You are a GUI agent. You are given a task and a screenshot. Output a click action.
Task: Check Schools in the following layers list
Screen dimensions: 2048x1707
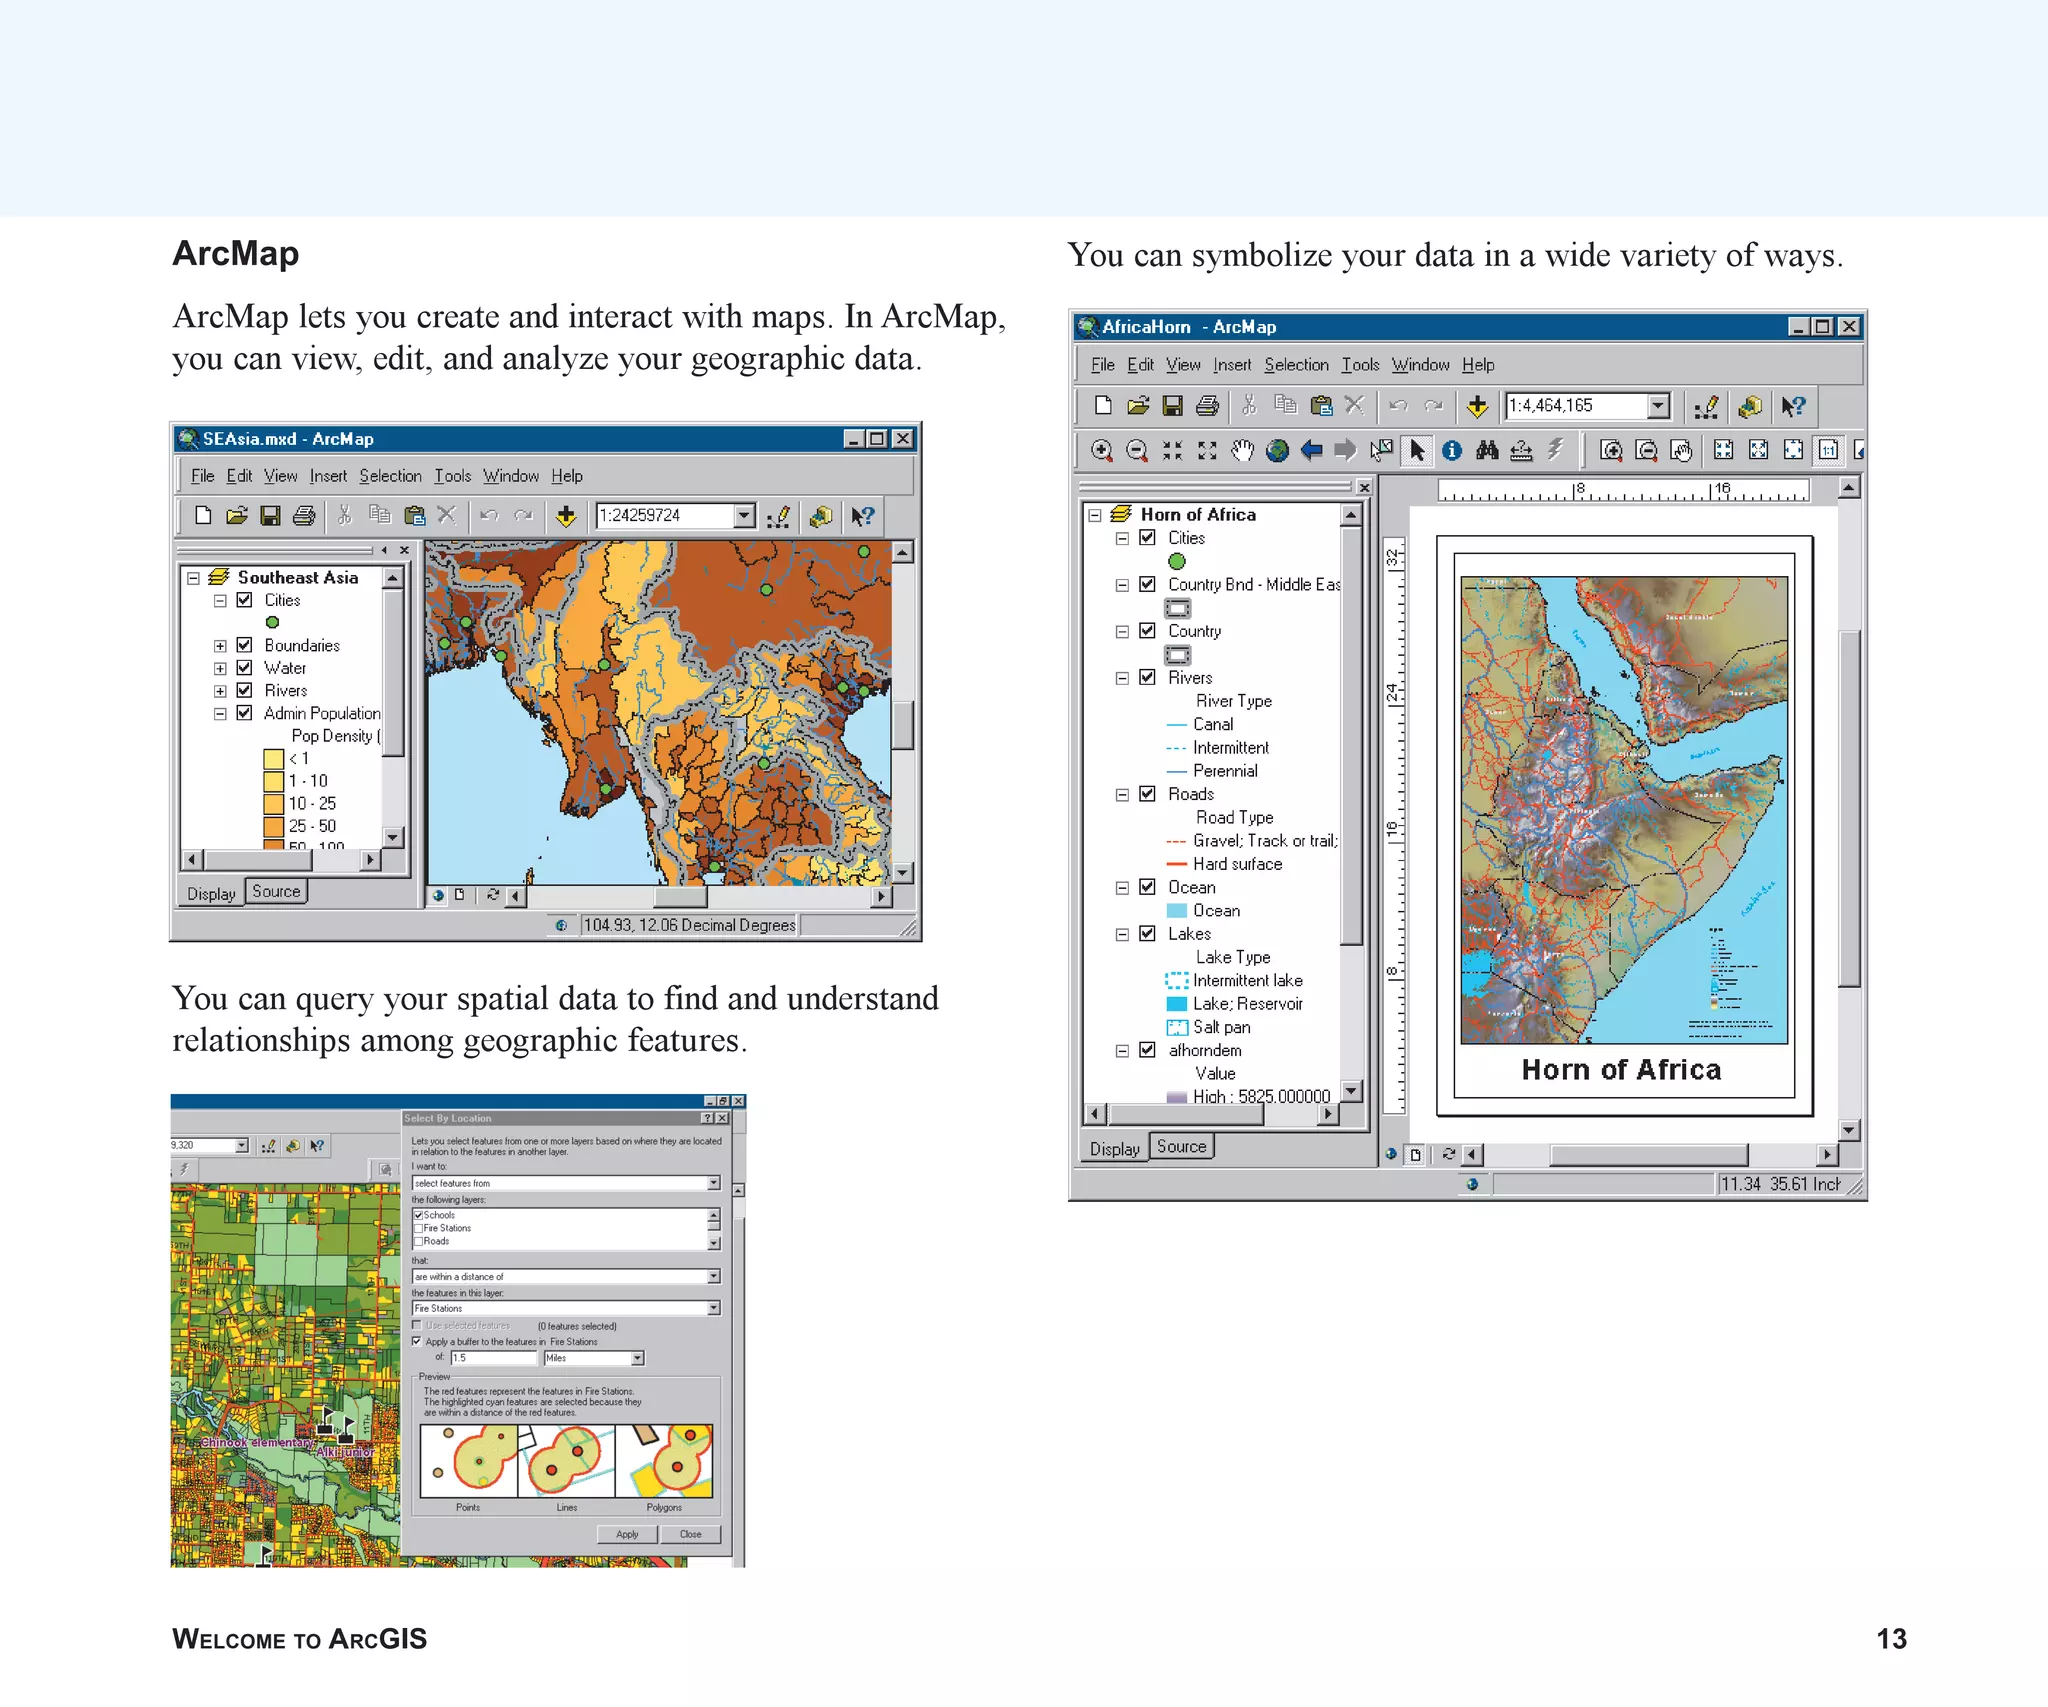[418, 1215]
